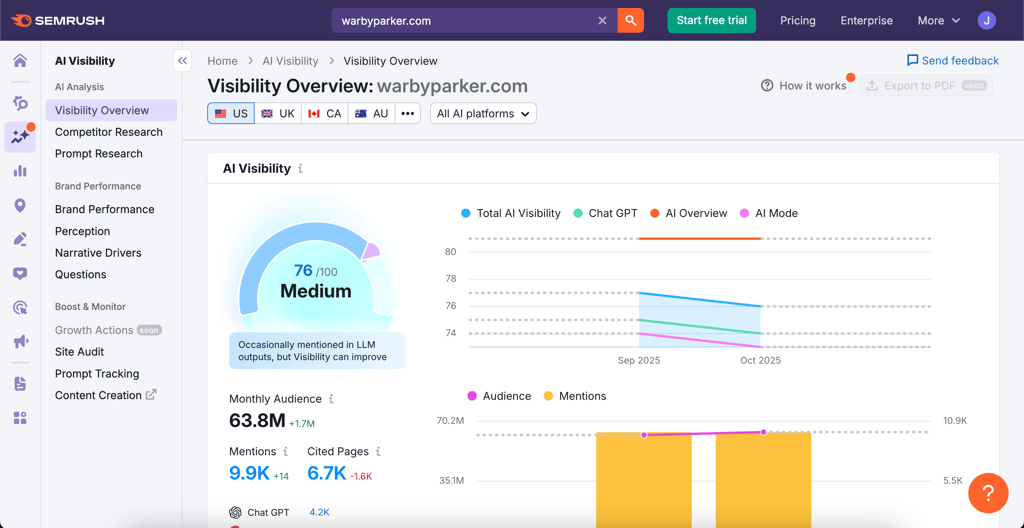Go to AI Visibility breadcrumb

pyautogui.click(x=290, y=61)
